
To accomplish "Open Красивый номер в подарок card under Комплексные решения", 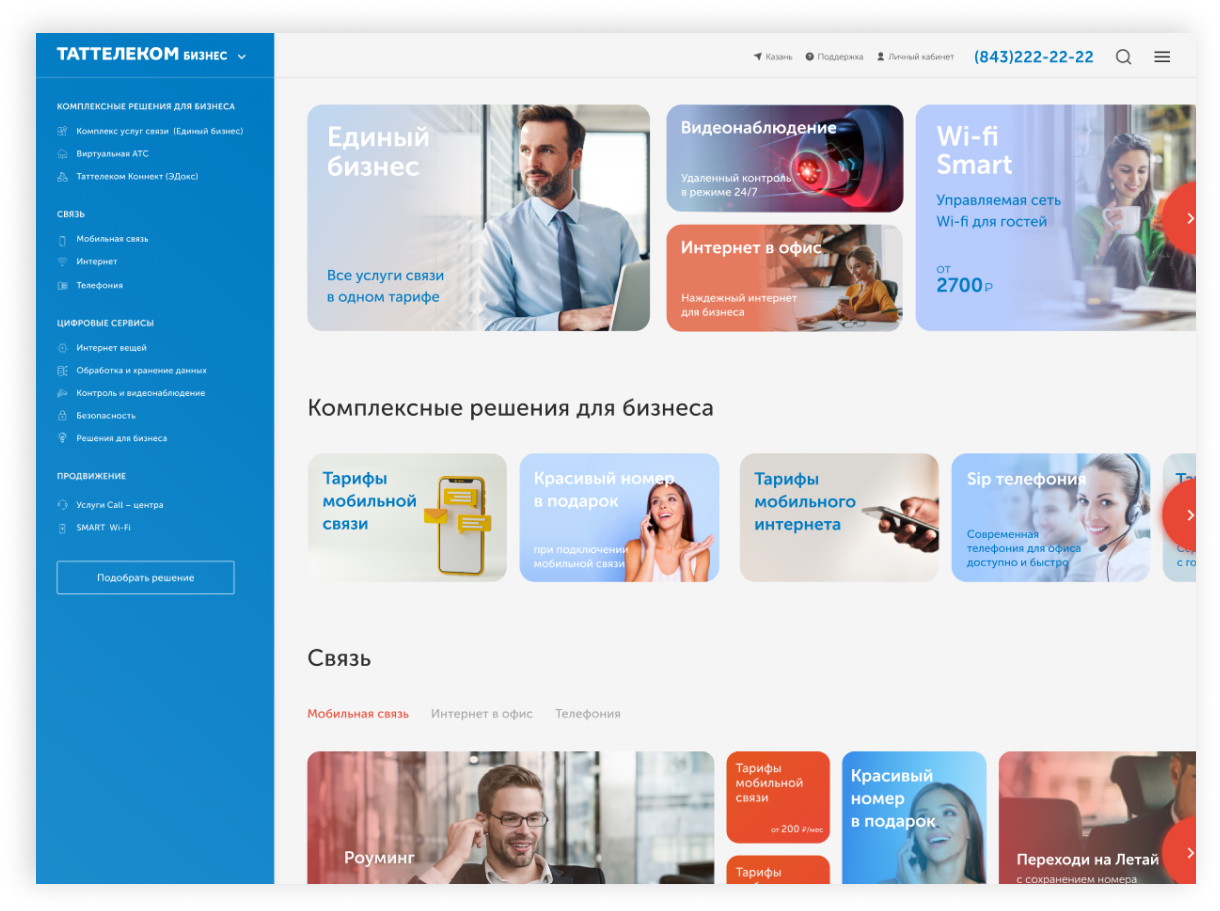I will [x=619, y=518].
